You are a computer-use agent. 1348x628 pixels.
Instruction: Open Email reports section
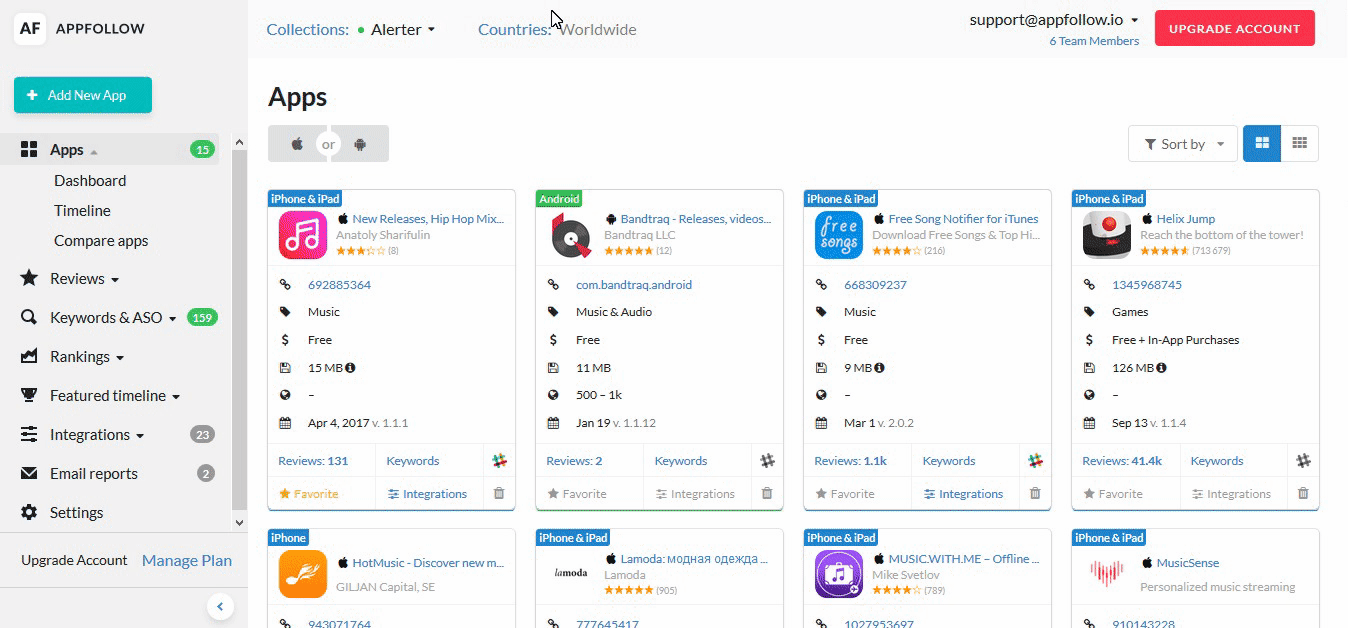tap(93, 474)
